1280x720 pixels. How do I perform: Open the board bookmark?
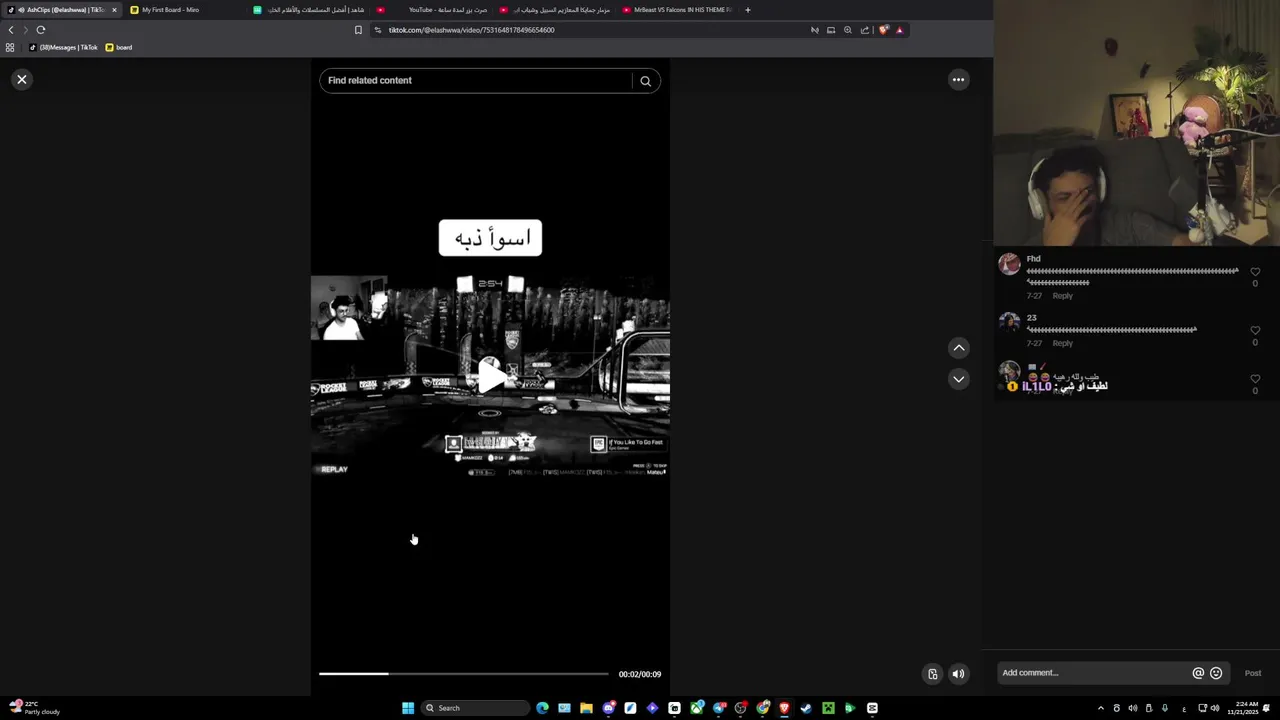[x=119, y=47]
